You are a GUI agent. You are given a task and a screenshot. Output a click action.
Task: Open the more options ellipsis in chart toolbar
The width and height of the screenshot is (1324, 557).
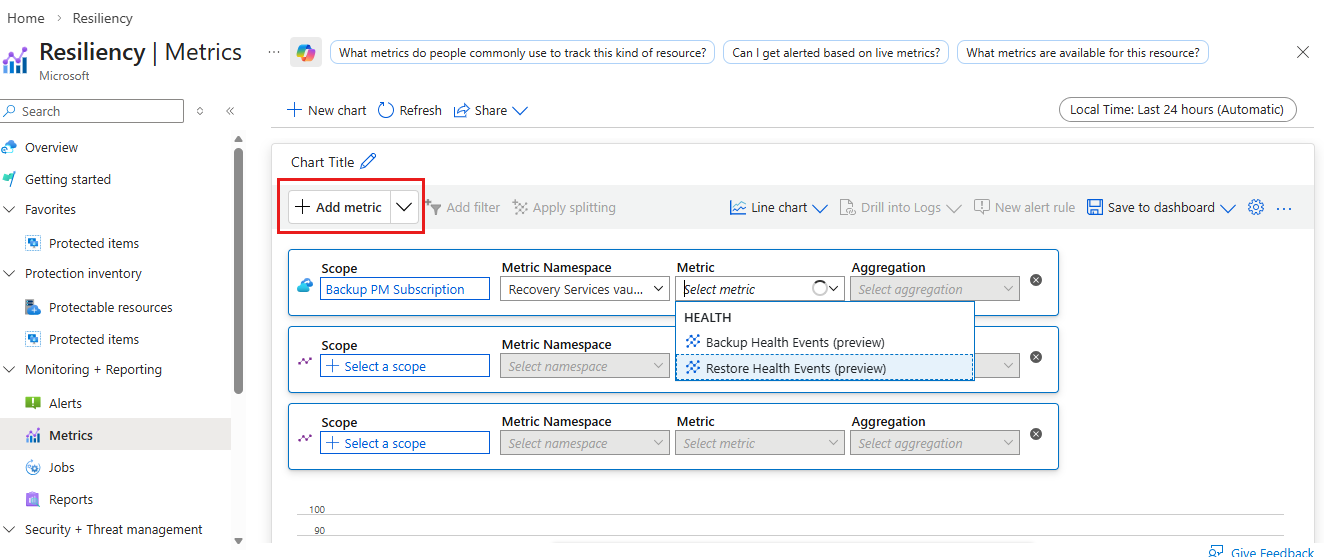point(1285,208)
